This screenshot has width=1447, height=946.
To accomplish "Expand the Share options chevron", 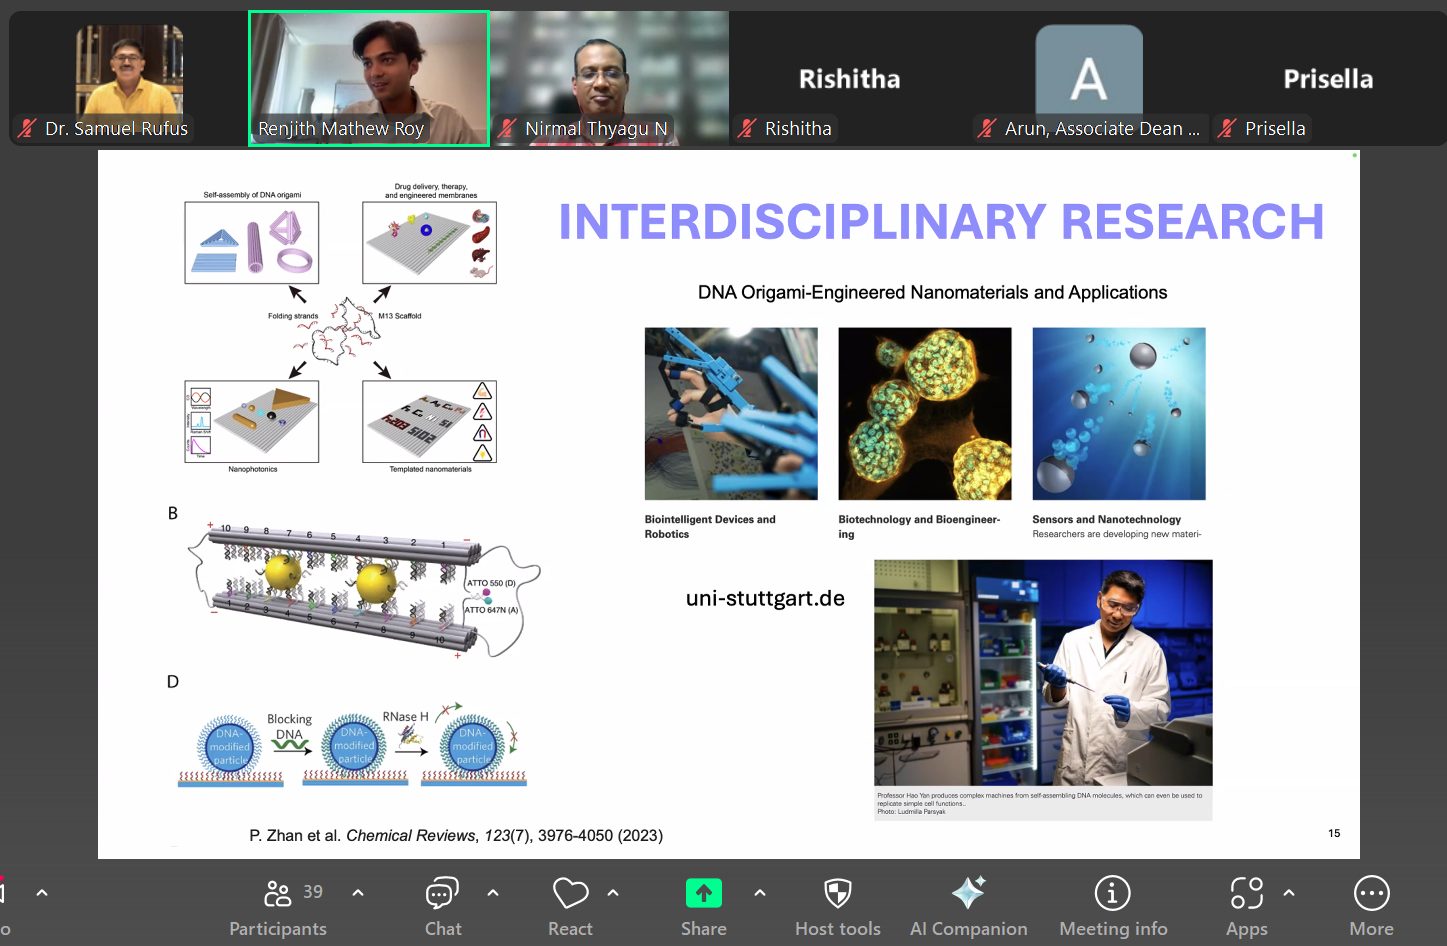I will pos(760,893).
